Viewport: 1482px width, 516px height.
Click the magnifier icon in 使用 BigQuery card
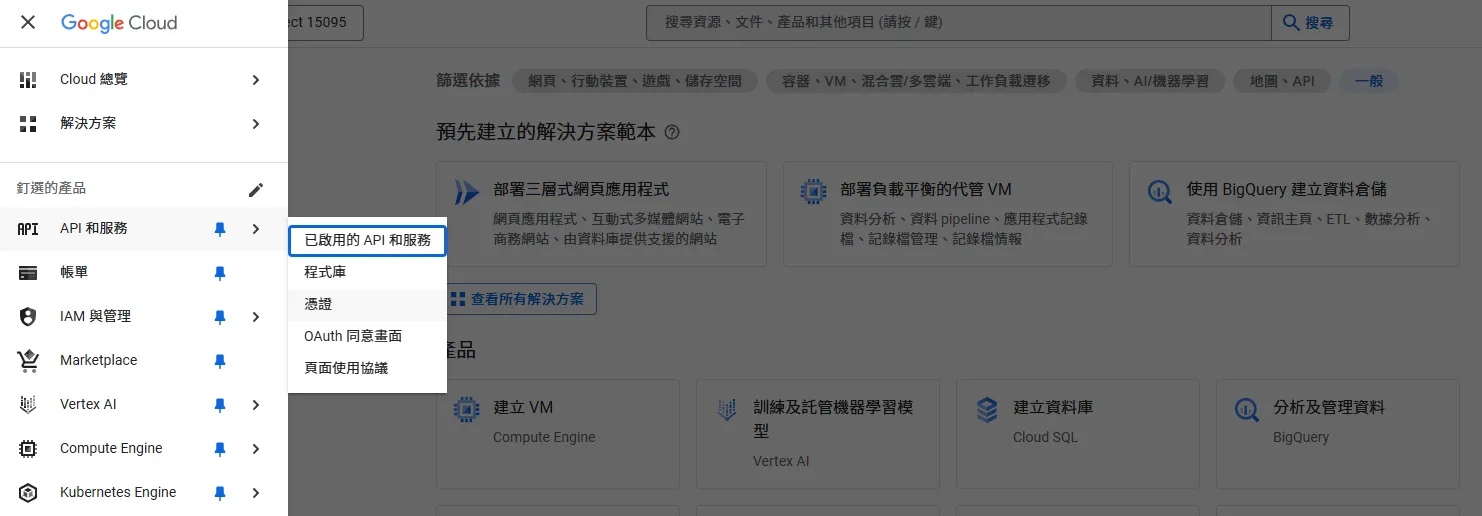[x=1160, y=192]
